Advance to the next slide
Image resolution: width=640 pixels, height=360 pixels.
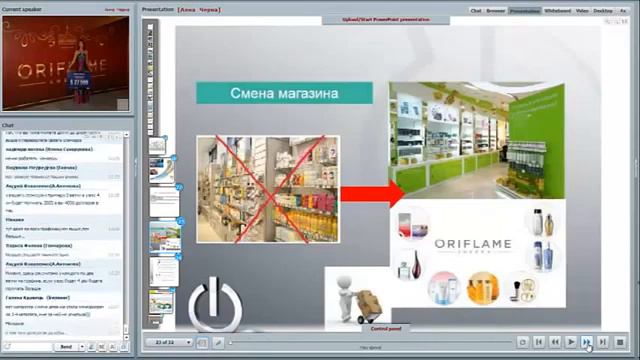click(587, 342)
